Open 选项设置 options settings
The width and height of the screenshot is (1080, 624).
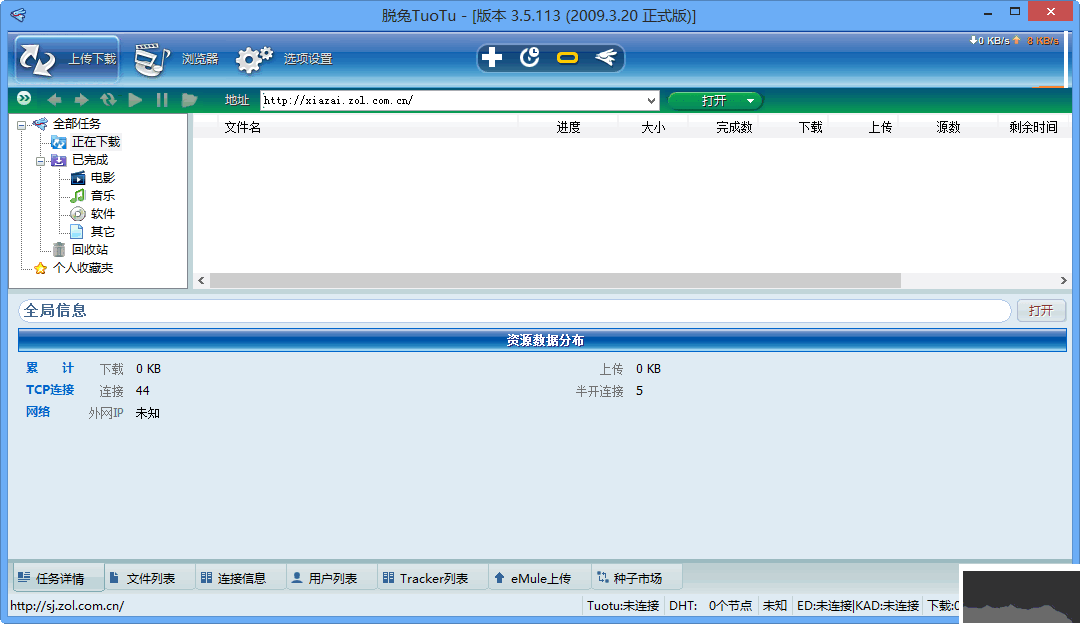284,59
